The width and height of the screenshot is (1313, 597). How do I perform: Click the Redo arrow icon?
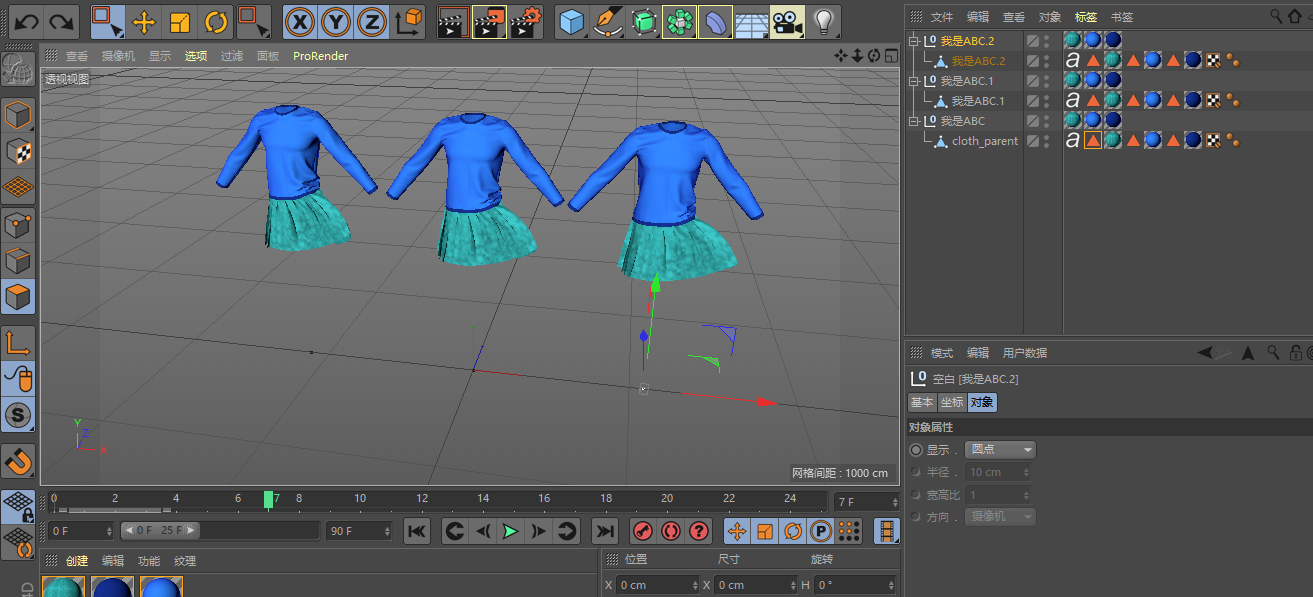(x=62, y=21)
